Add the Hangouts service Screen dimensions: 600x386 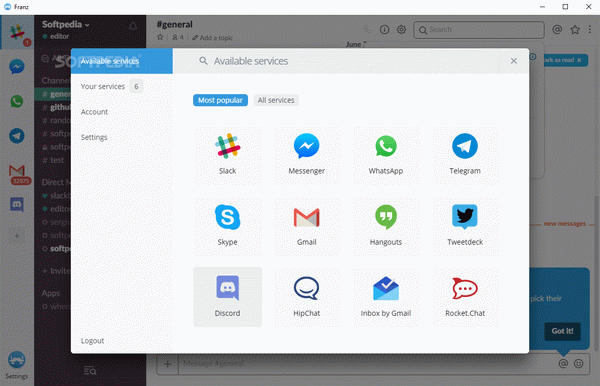click(386, 226)
